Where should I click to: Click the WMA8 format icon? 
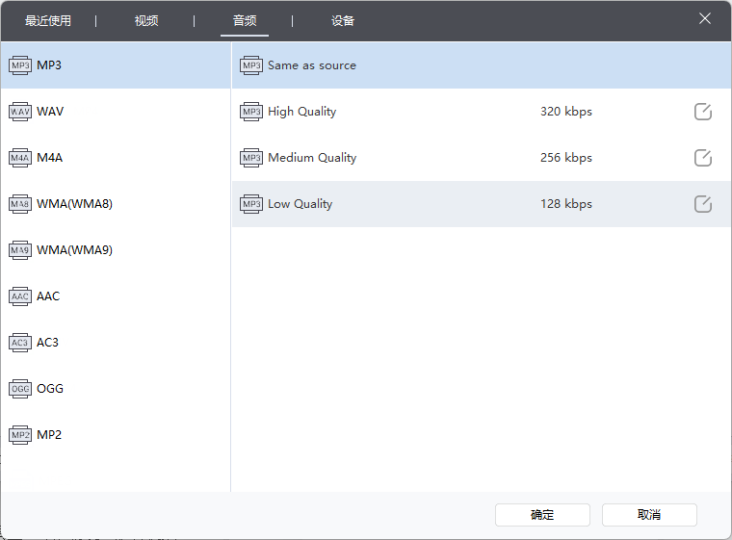20,204
